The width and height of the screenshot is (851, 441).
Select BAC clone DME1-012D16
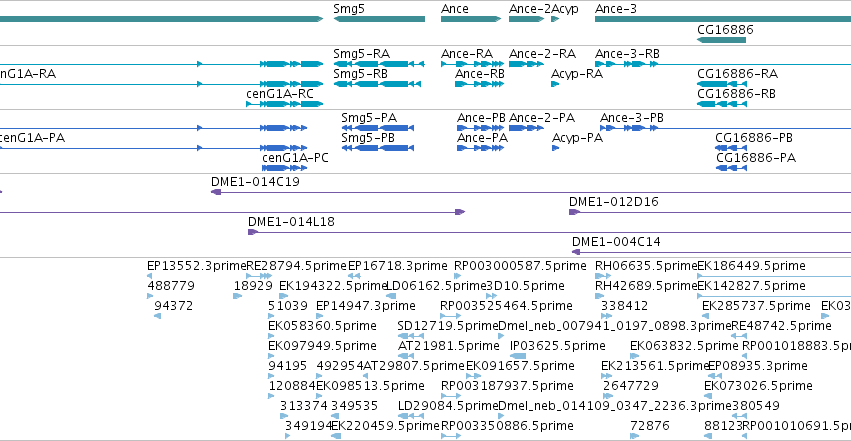coord(614,202)
